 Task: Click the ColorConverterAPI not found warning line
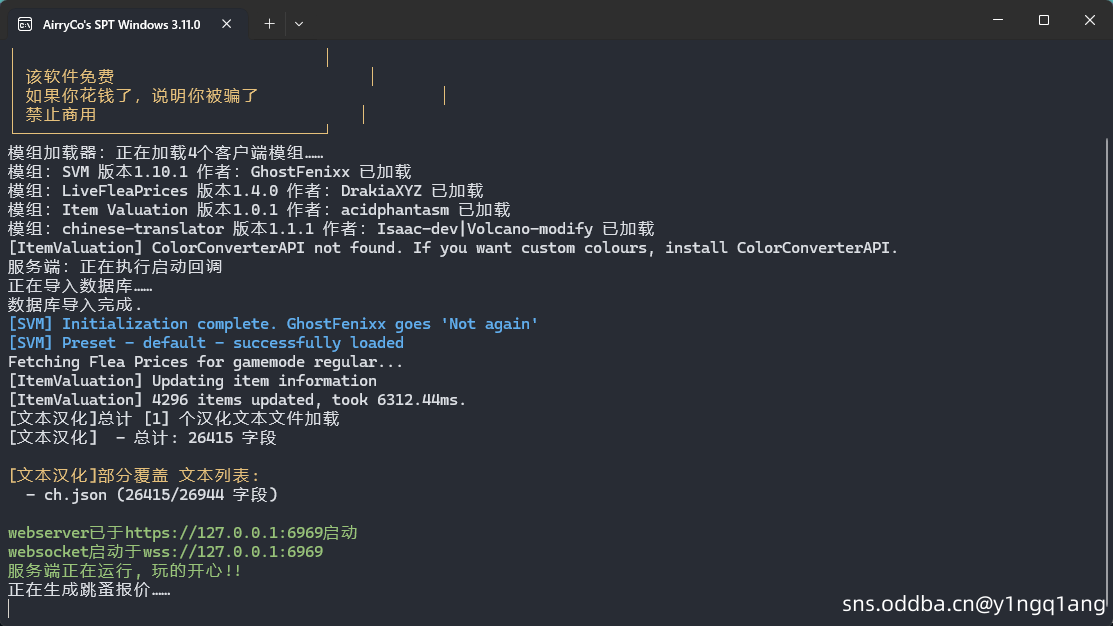pos(453,248)
